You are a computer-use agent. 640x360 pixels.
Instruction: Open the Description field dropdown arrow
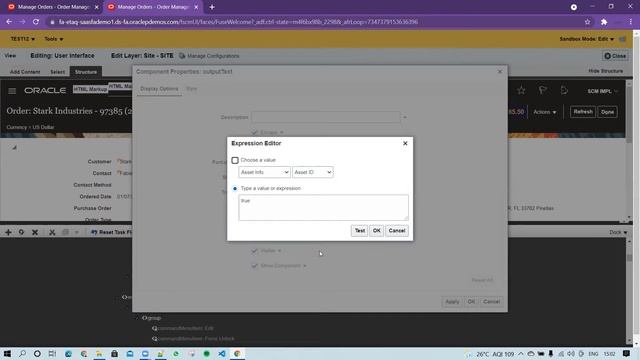point(405,118)
